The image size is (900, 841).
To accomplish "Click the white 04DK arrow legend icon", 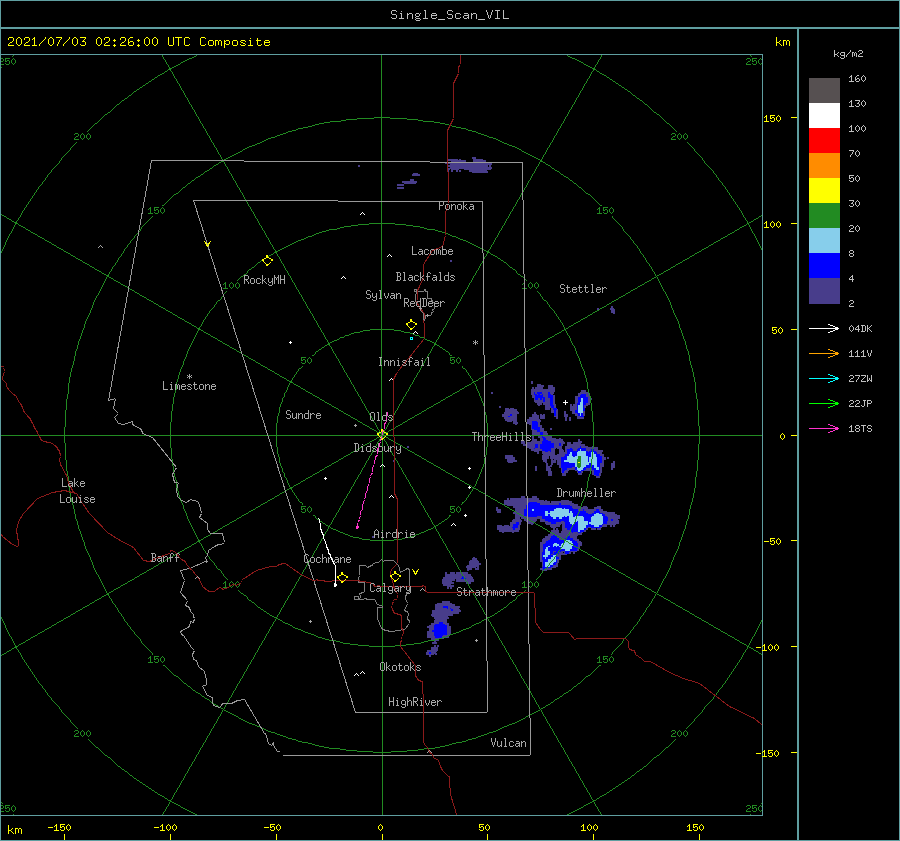I will pyautogui.click(x=824, y=328).
